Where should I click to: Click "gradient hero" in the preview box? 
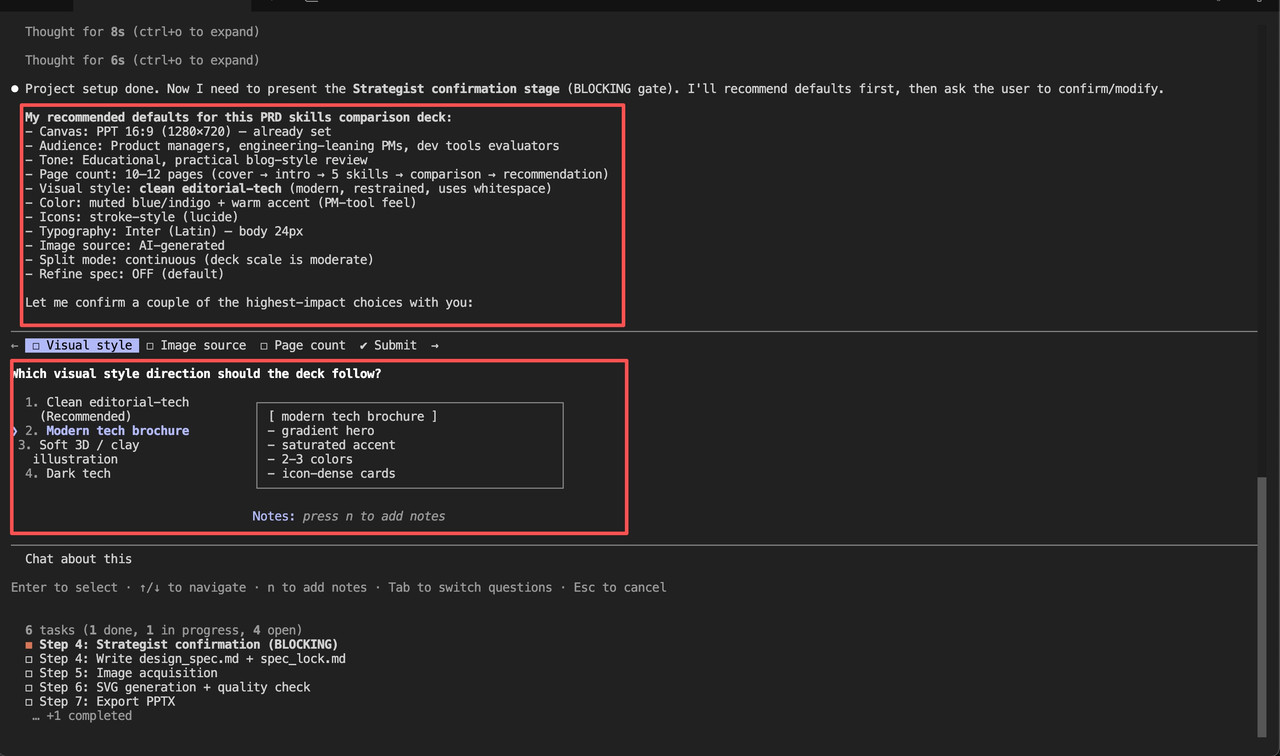(321, 431)
